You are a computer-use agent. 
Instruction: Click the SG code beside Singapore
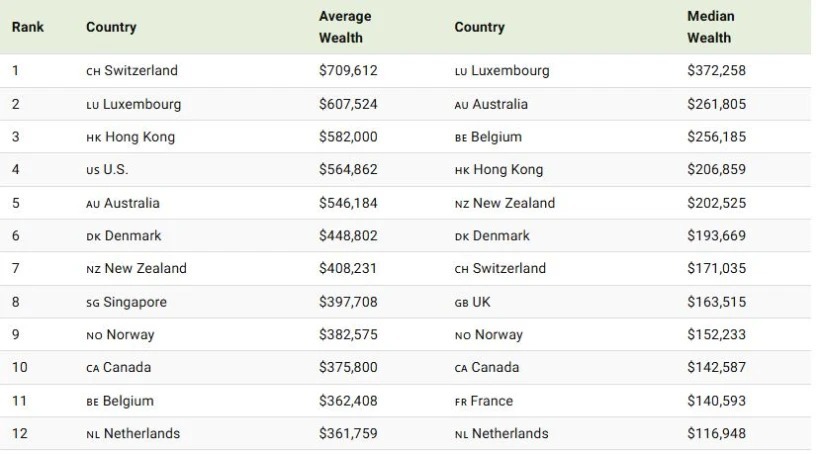click(x=93, y=303)
